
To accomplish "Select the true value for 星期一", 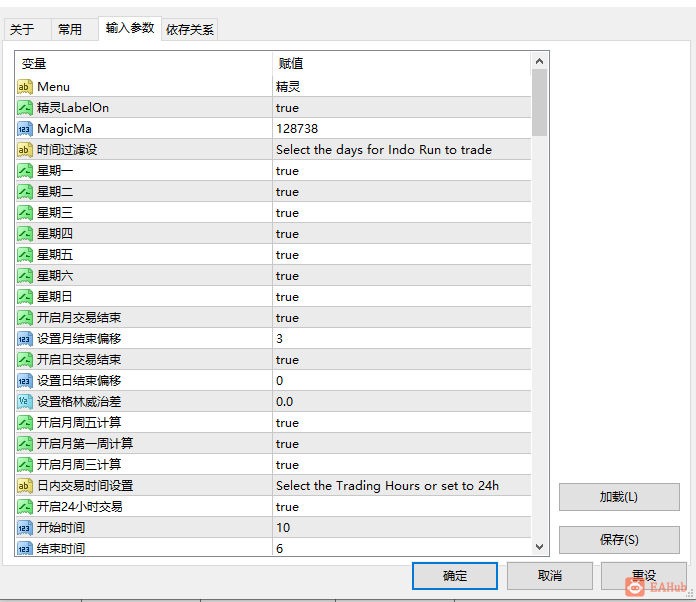I will (x=287, y=171).
